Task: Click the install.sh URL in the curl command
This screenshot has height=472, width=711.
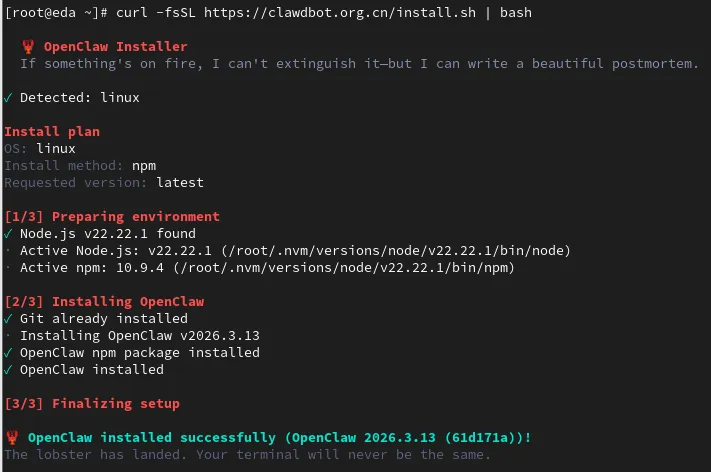Action: (x=340, y=13)
